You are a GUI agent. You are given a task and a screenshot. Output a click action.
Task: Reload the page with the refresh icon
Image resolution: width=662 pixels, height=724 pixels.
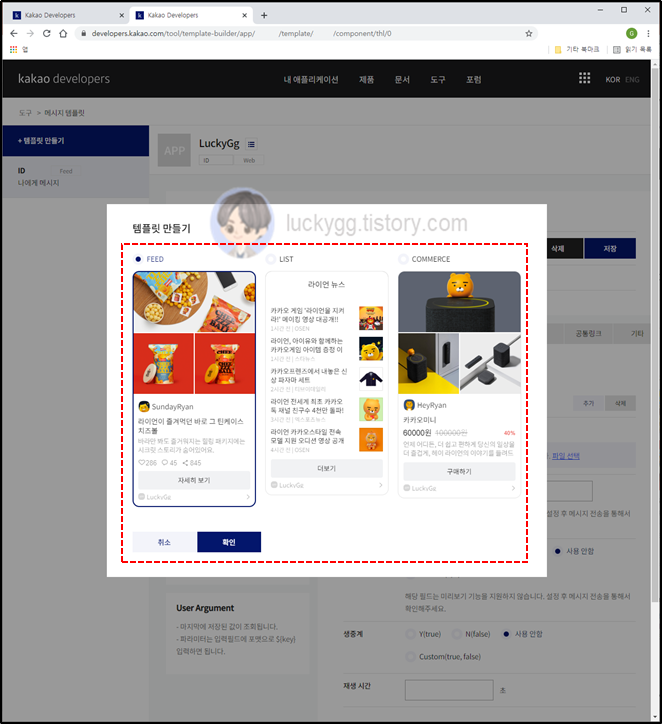click(47, 33)
